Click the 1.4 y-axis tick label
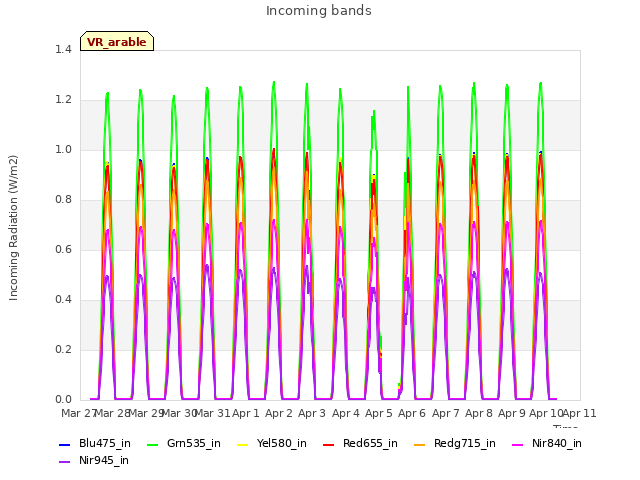This screenshot has height=480, width=640. click(63, 49)
